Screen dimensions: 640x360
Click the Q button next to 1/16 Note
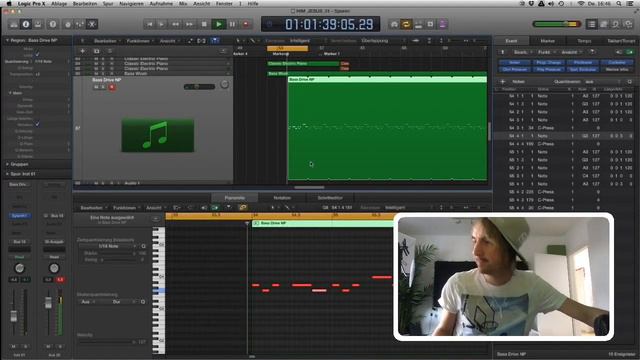143,246
